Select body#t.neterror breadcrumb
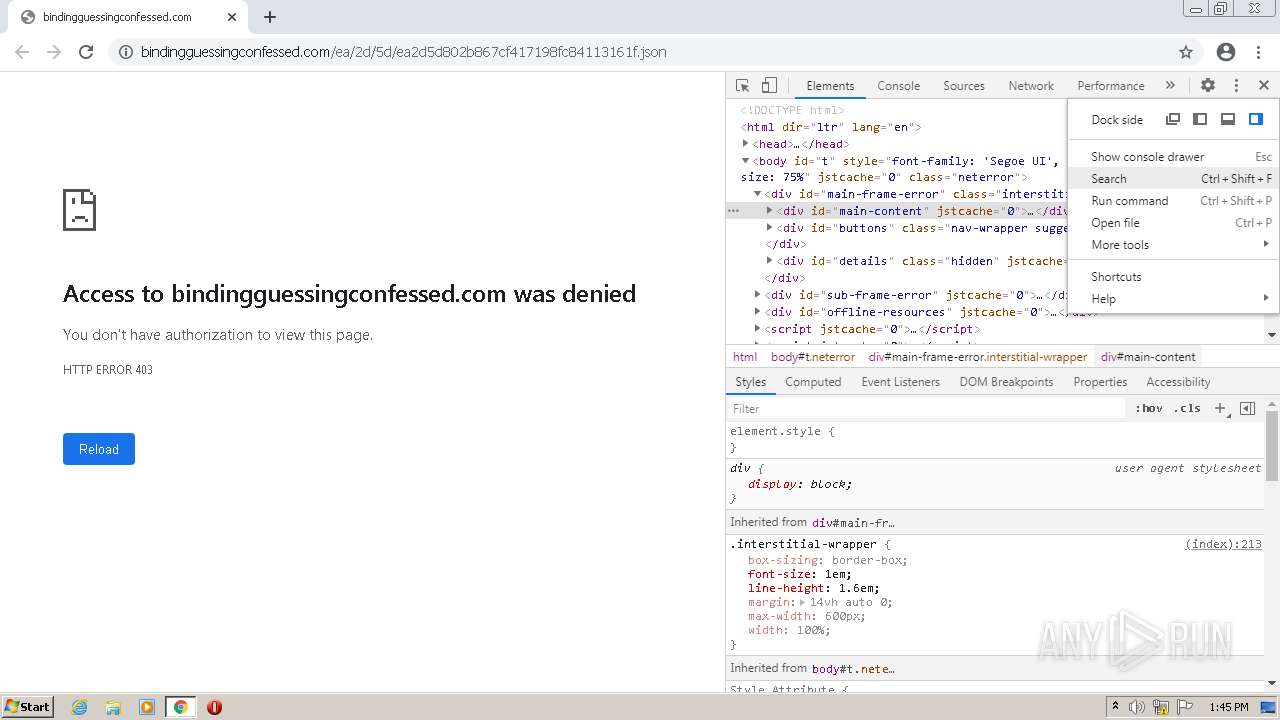Viewport: 1280px width, 720px height. click(x=813, y=357)
